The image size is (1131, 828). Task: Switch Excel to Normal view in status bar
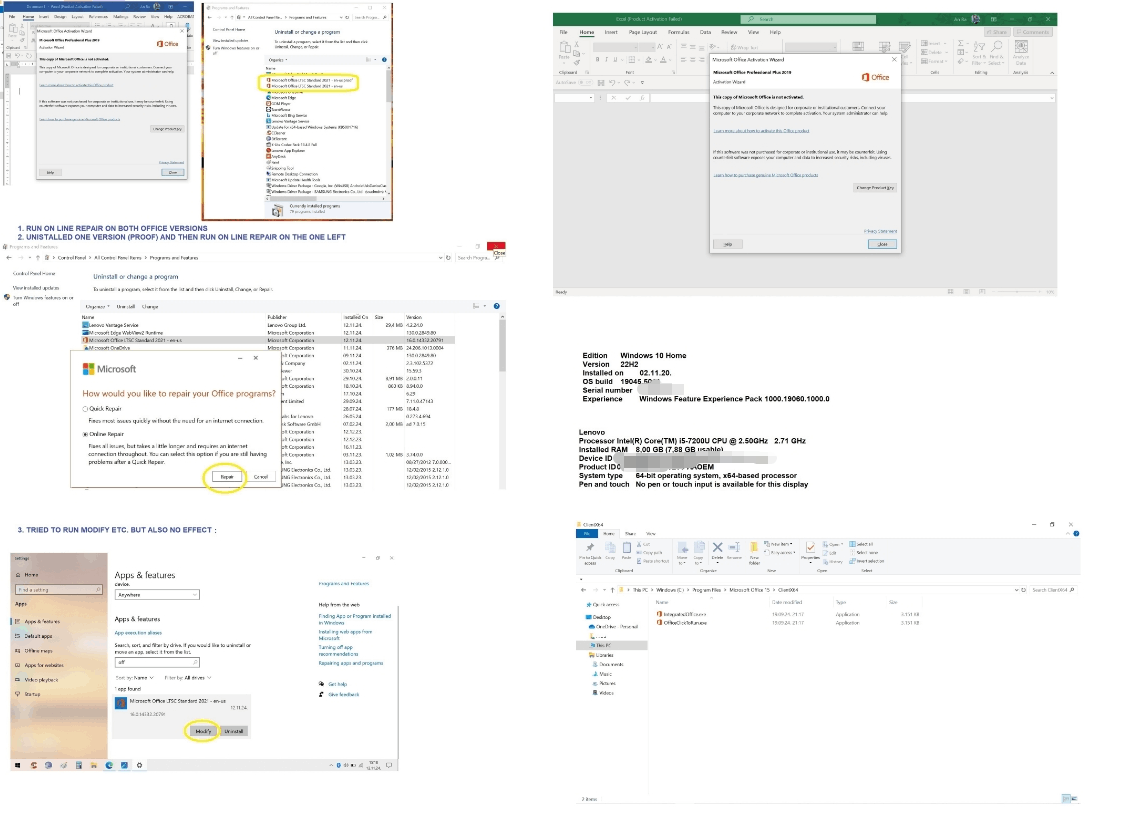950,291
